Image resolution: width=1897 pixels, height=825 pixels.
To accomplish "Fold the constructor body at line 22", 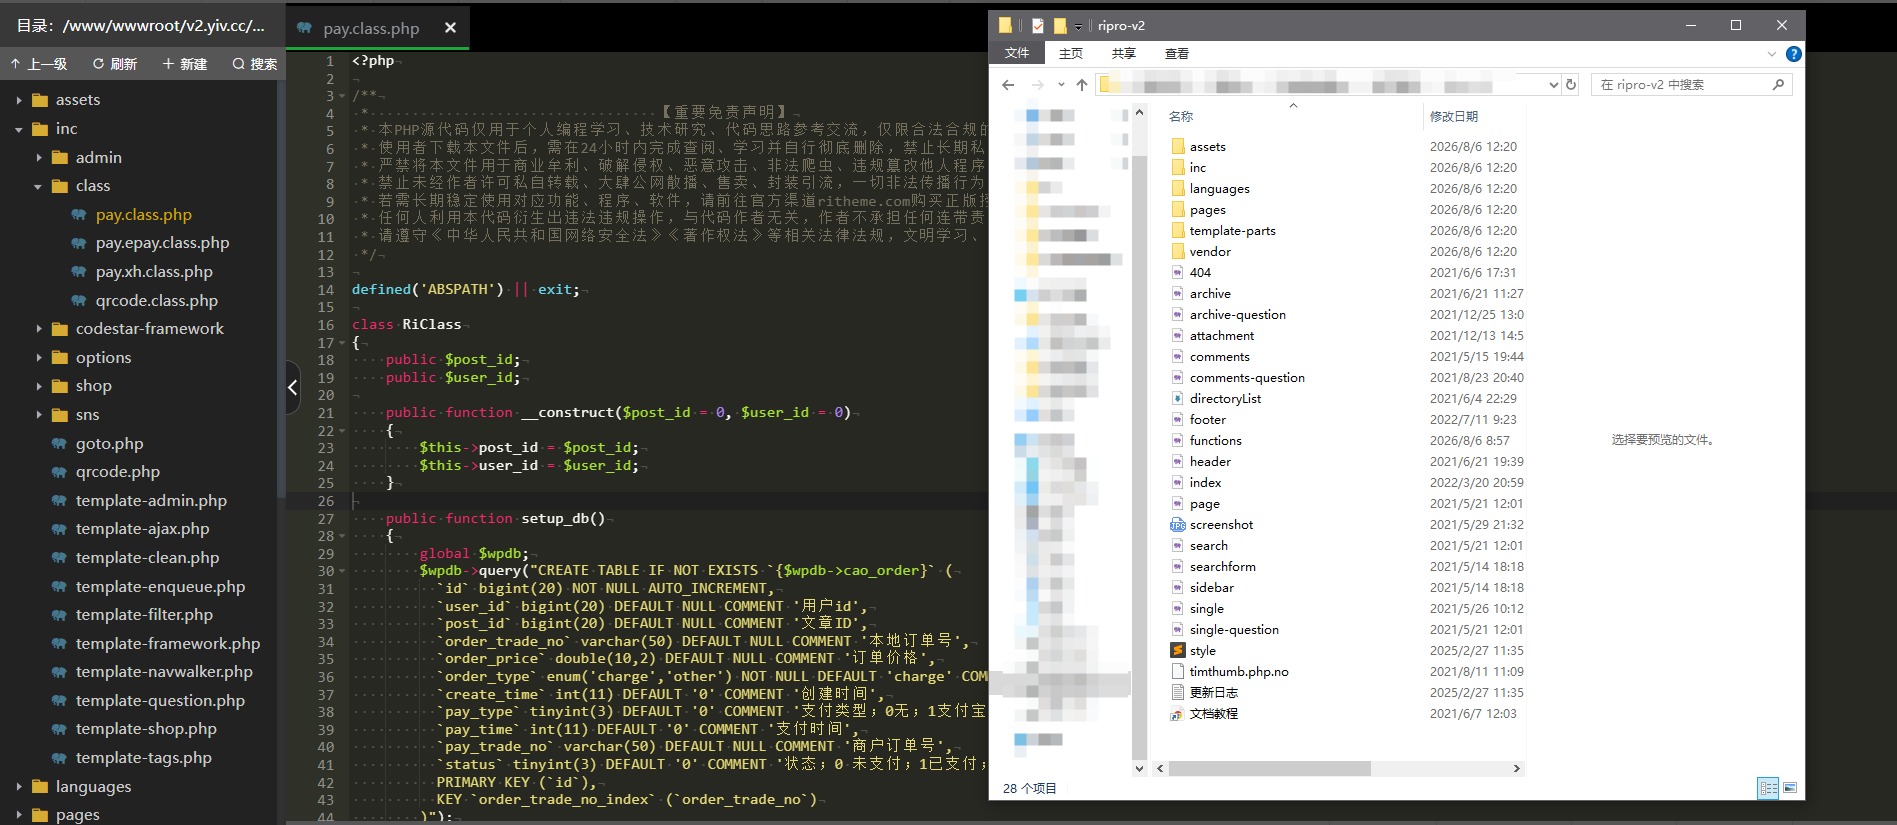I will 342,431.
